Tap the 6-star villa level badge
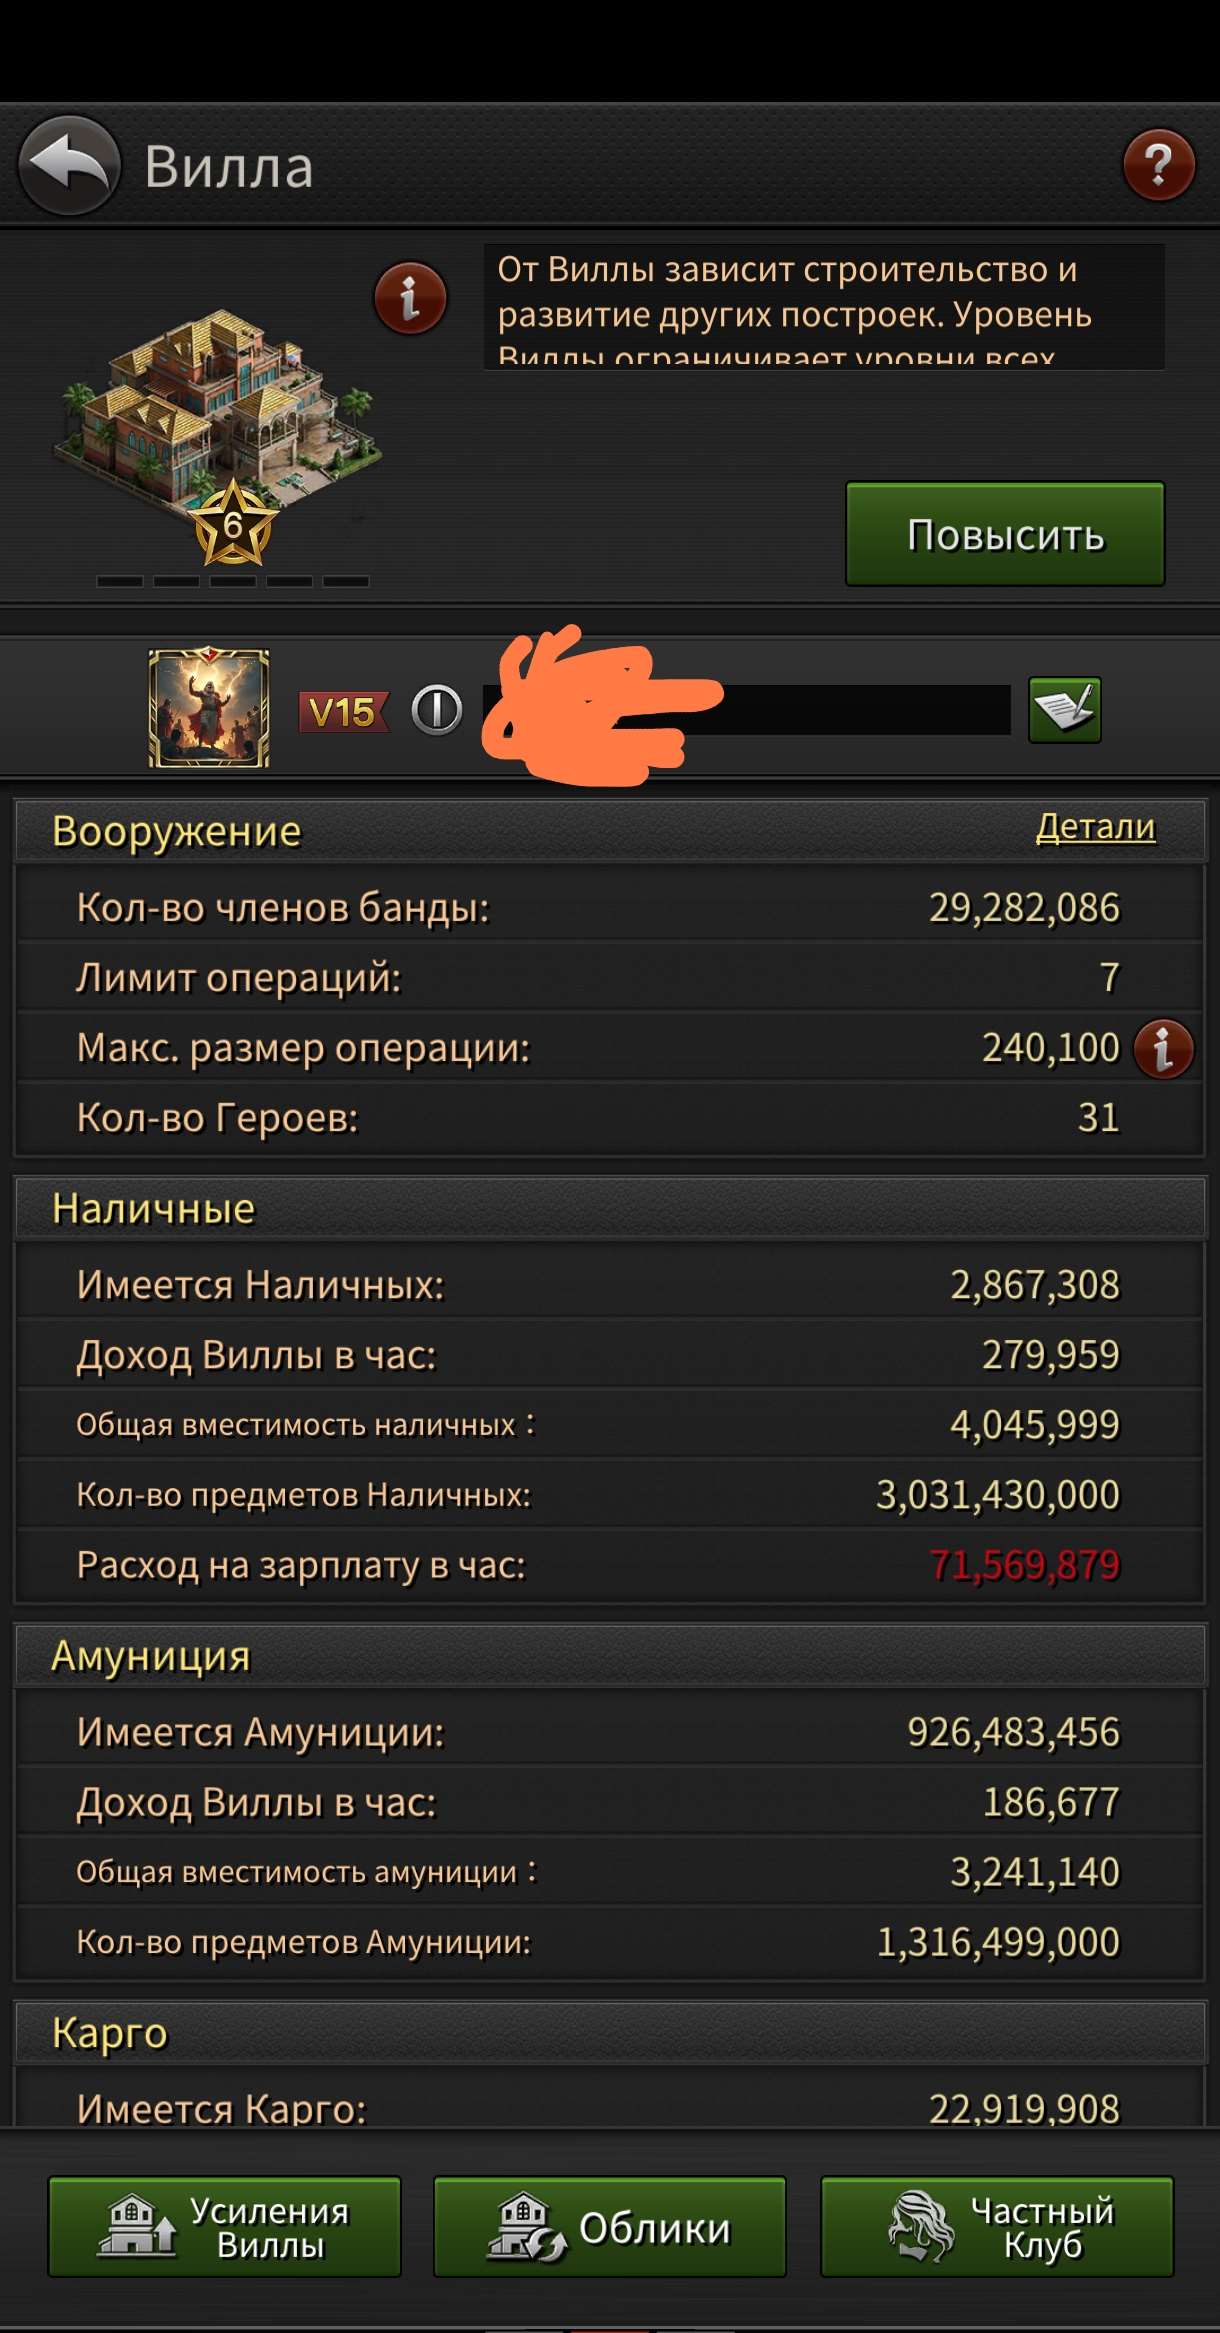The width and height of the screenshot is (1220, 2333). [x=232, y=523]
